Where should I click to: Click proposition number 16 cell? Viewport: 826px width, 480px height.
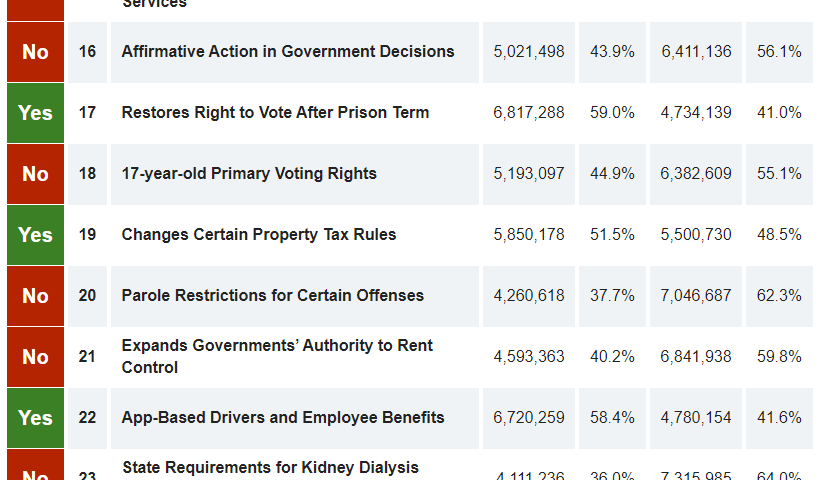coord(88,52)
